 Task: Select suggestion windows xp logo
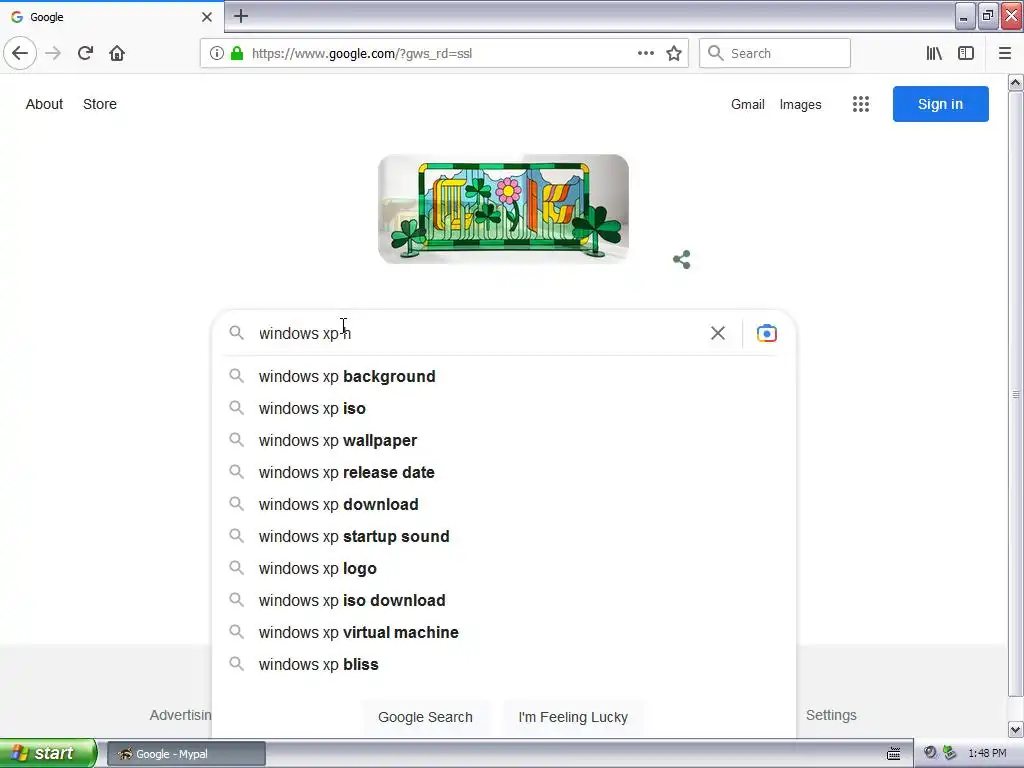coord(504,568)
